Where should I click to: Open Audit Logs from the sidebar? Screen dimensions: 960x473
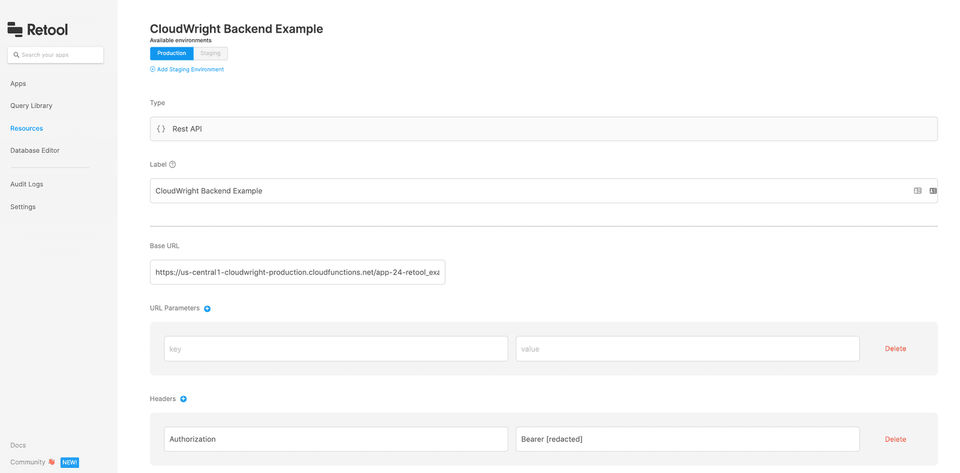coord(27,184)
